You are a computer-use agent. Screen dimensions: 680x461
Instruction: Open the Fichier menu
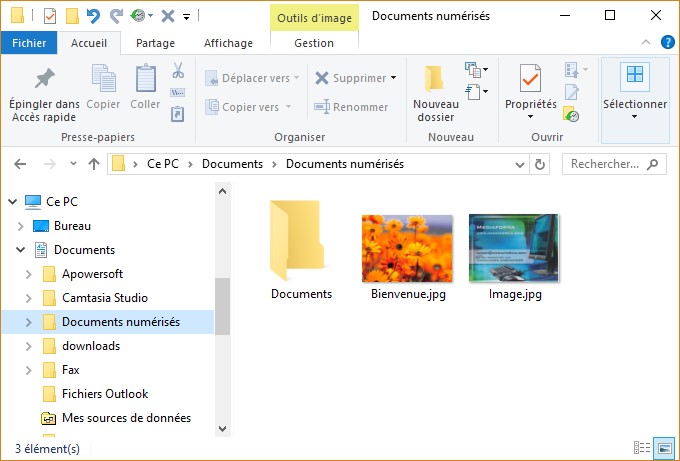pos(29,43)
